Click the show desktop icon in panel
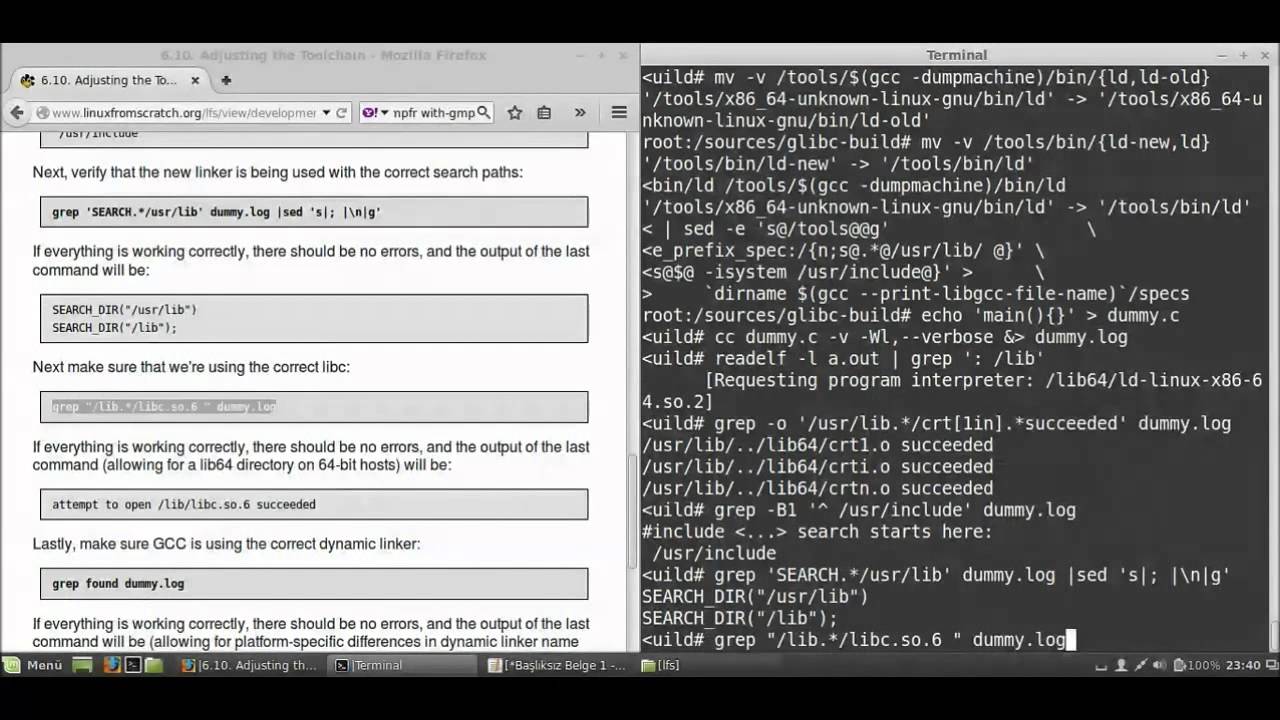The height and width of the screenshot is (720, 1280). (83, 665)
